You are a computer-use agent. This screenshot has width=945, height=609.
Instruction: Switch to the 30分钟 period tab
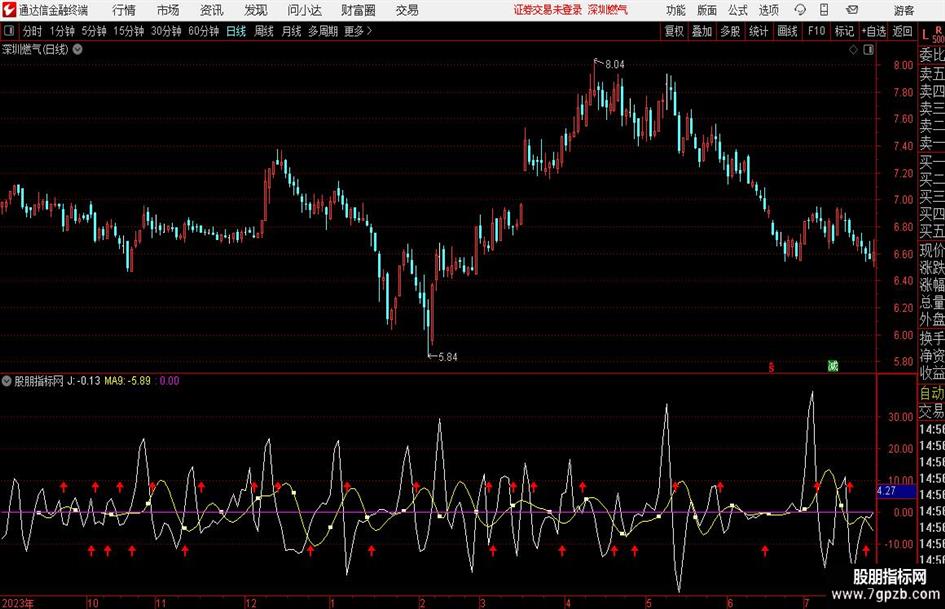[x=166, y=31]
